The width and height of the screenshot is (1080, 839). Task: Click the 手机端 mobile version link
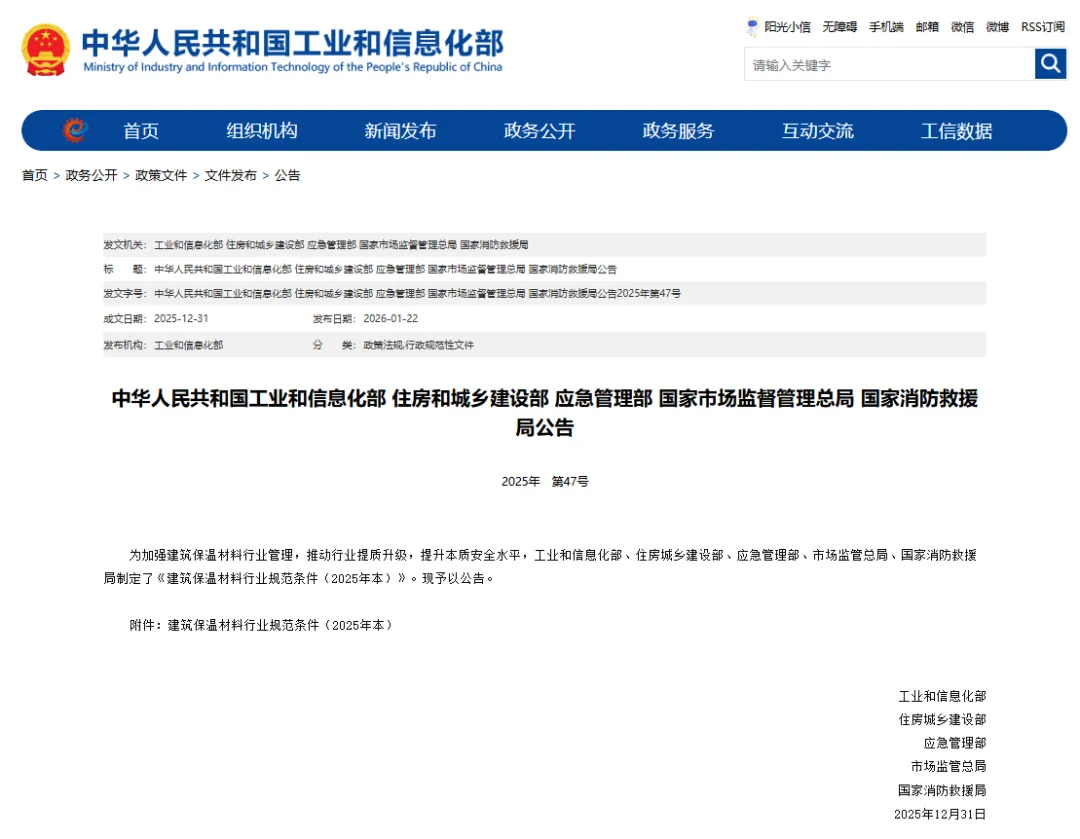(886, 27)
